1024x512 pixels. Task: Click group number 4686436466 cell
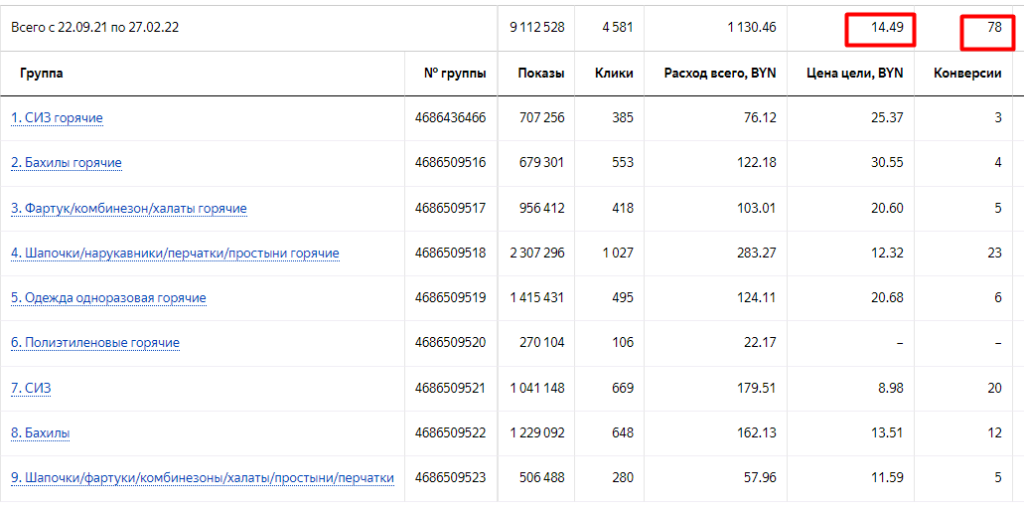(x=450, y=118)
